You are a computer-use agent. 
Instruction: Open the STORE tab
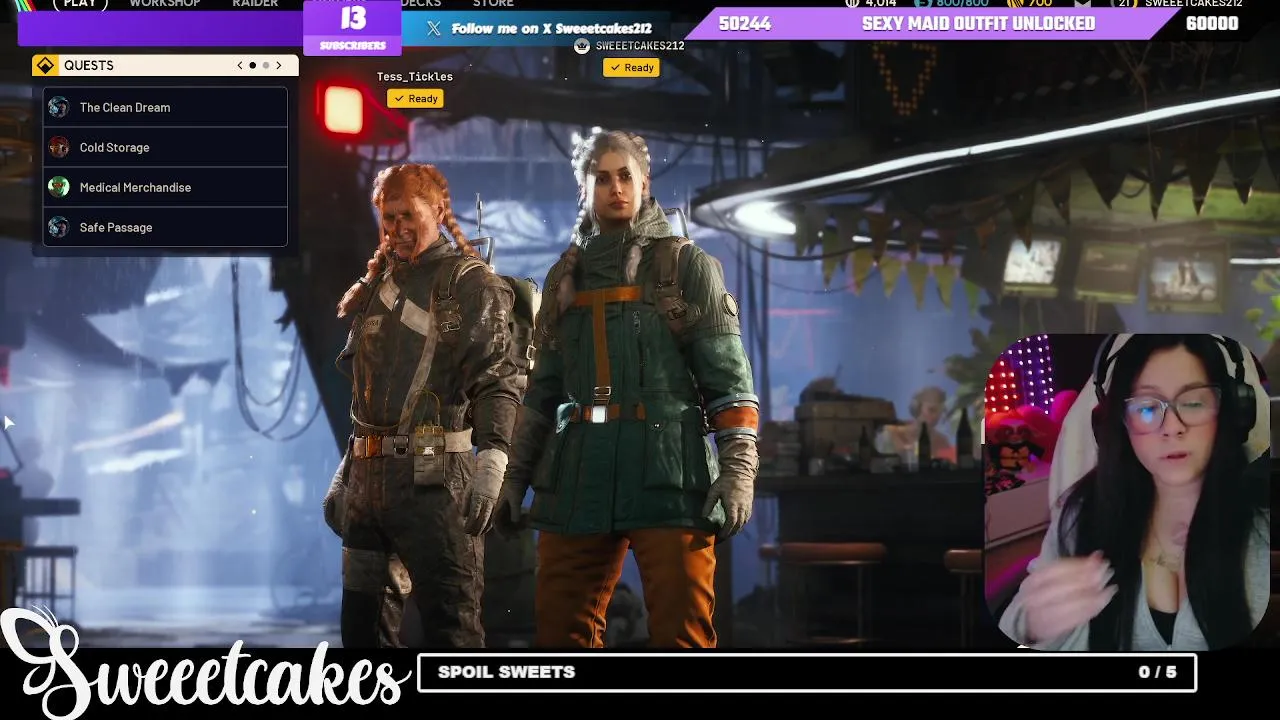[493, 4]
